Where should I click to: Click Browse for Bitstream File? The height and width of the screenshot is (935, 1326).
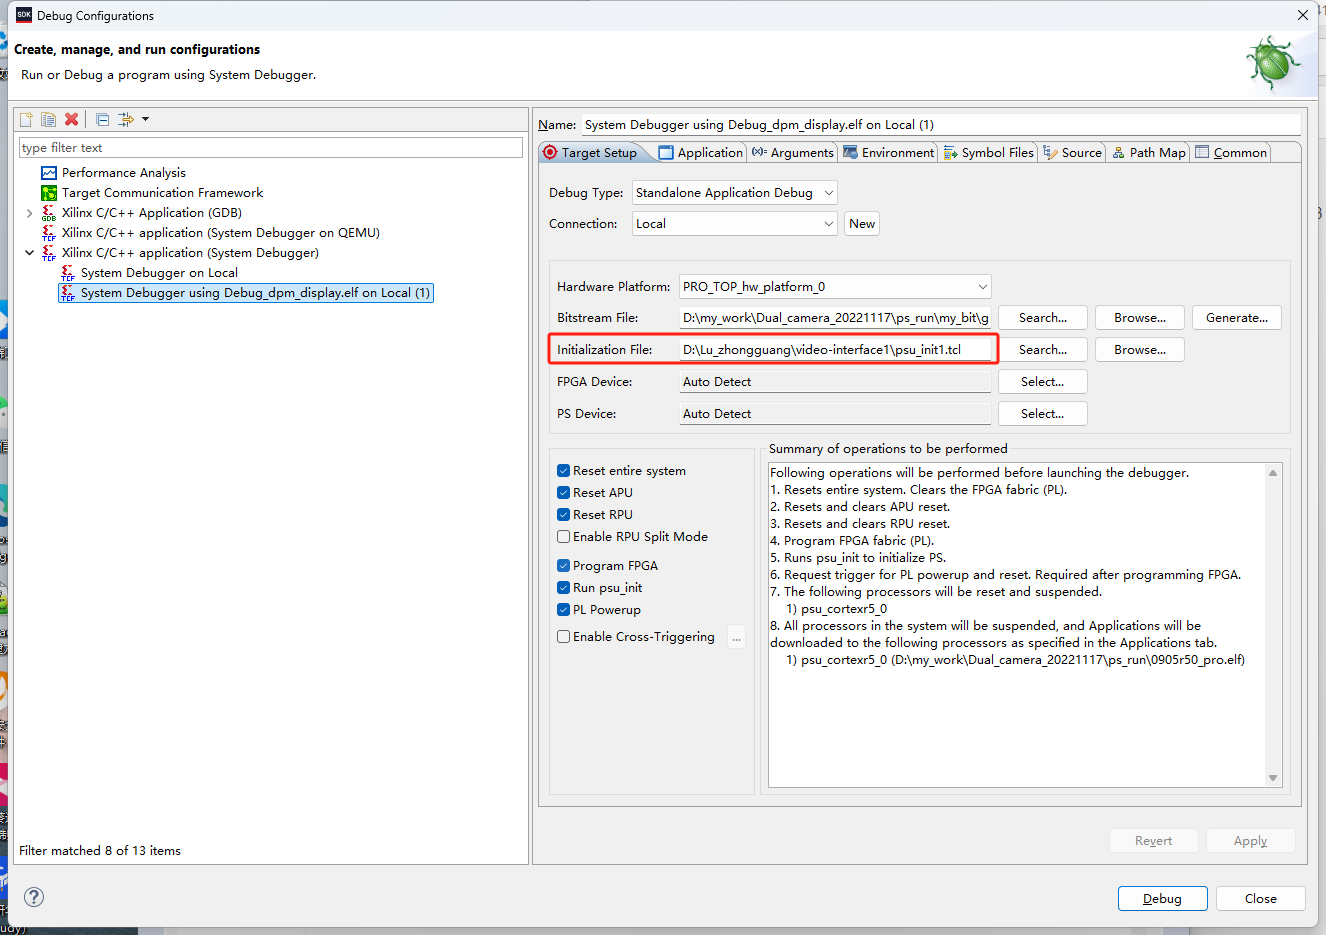coord(1140,318)
